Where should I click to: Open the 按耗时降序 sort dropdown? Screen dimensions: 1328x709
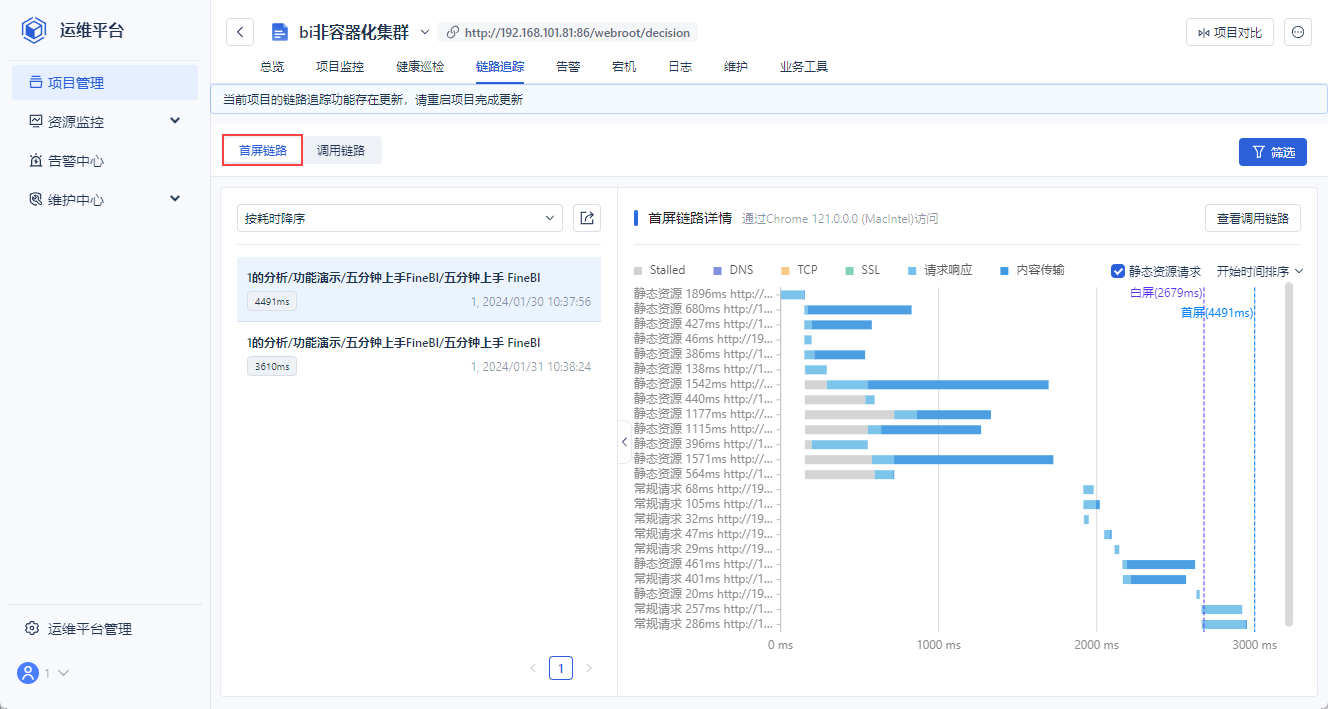[x=400, y=218]
